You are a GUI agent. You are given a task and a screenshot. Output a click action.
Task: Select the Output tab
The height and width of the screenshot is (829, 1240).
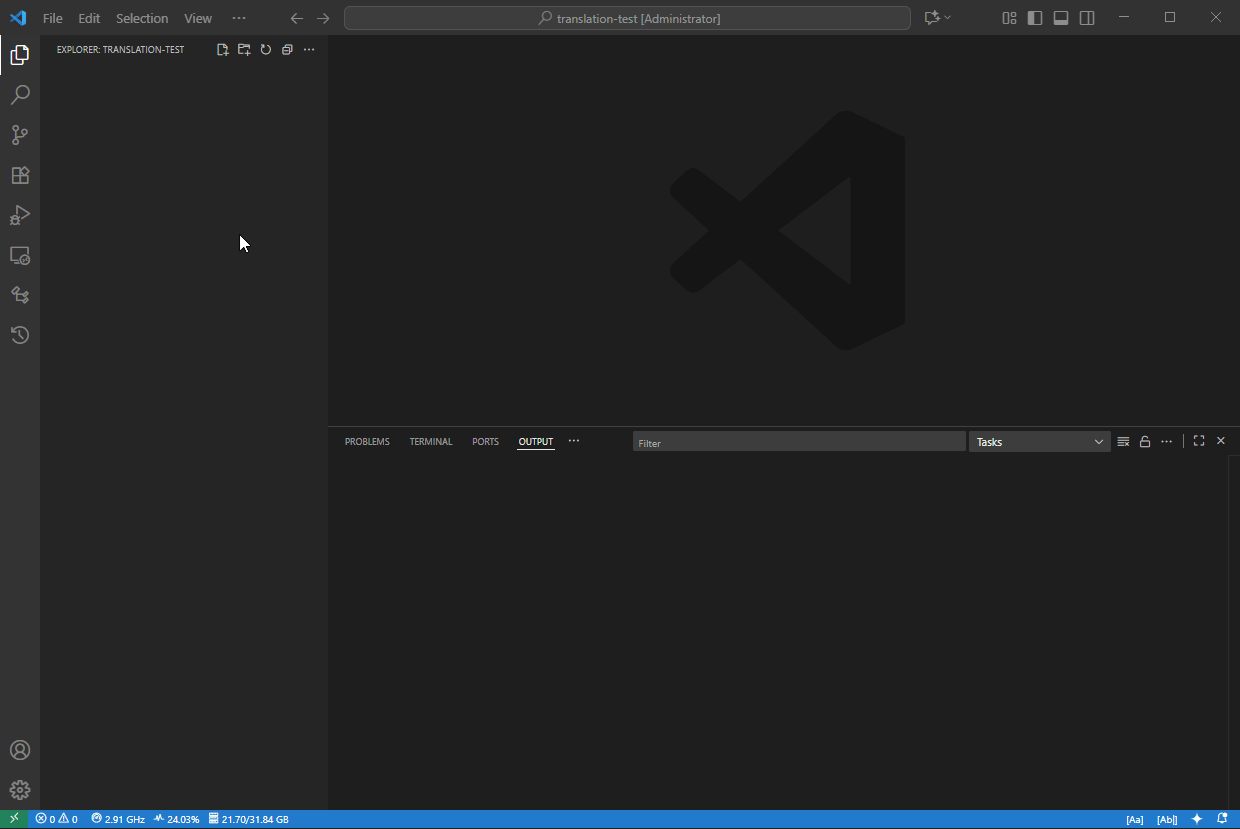(536, 442)
